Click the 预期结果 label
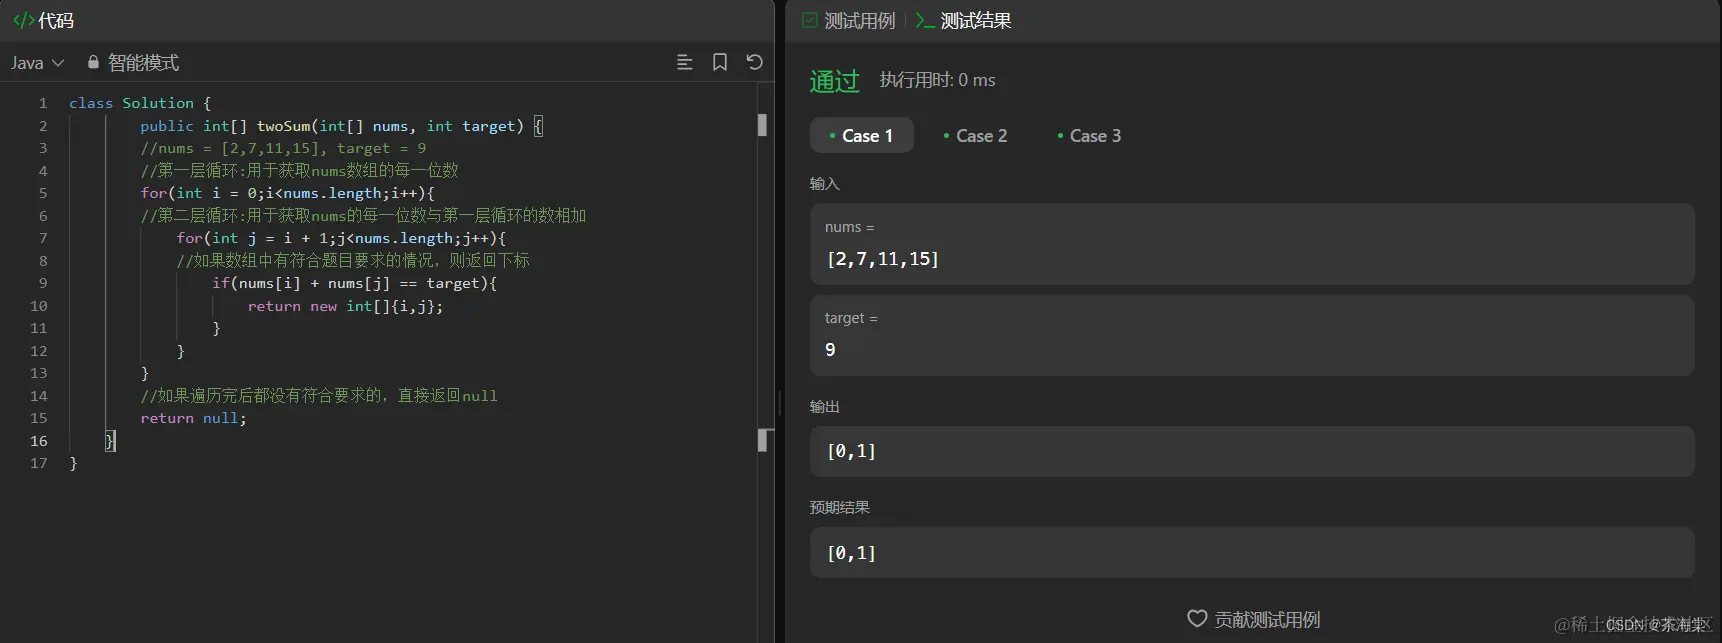1722x643 pixels. (x=840, y=508)
